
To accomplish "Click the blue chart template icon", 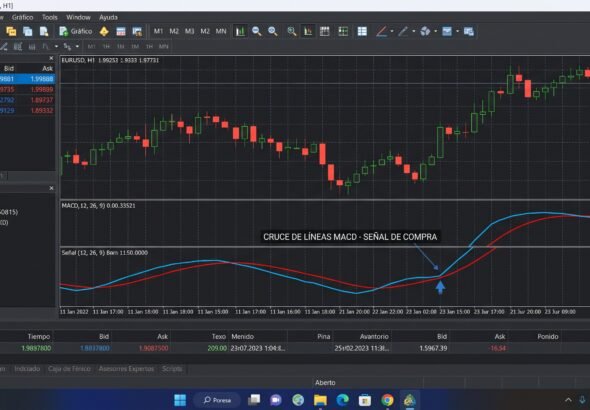I will pos(447,31).
